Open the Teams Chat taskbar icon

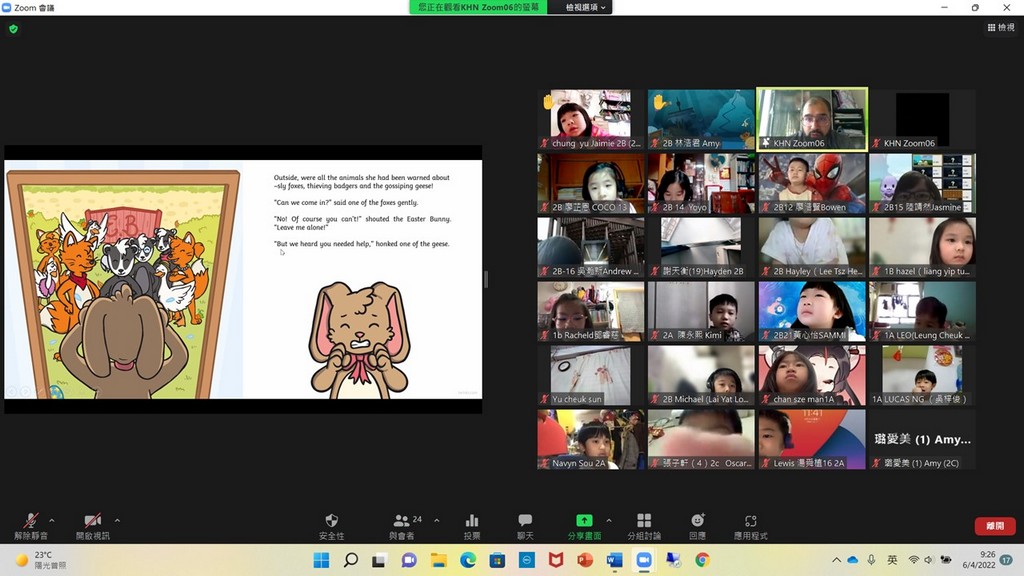coord(409,560)
